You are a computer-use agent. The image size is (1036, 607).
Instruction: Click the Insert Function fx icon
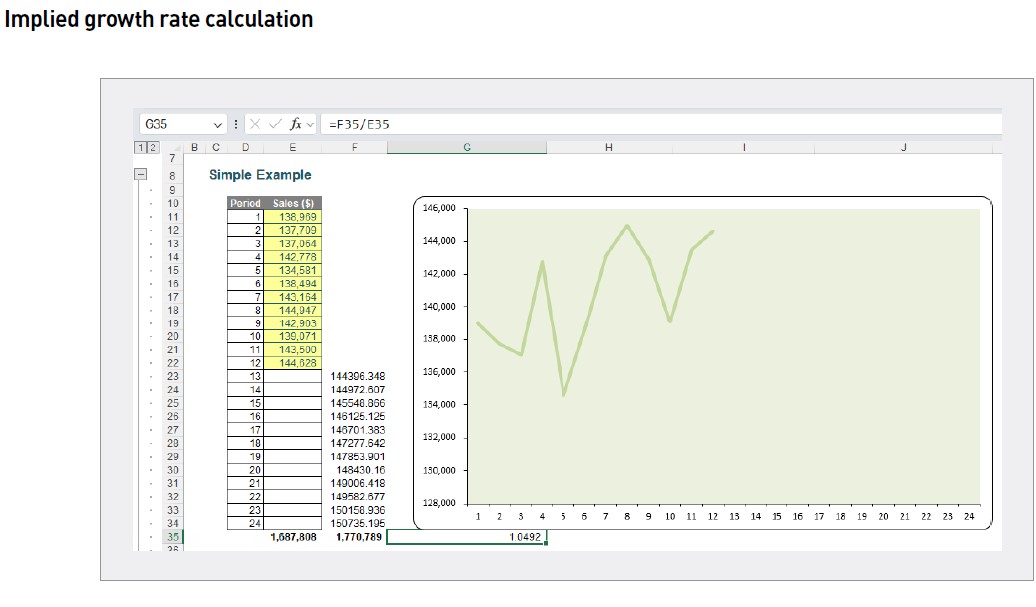pyautogui.click(x=296, y=124)
